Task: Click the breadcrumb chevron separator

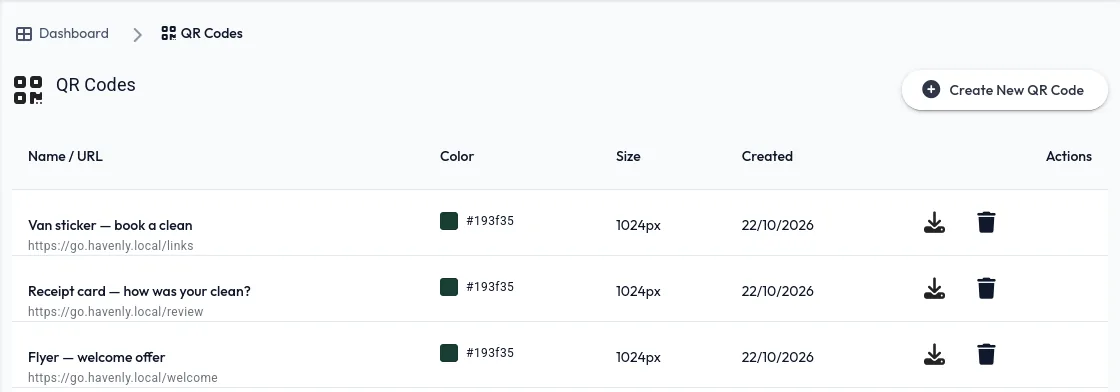Action: pos(138,34)
